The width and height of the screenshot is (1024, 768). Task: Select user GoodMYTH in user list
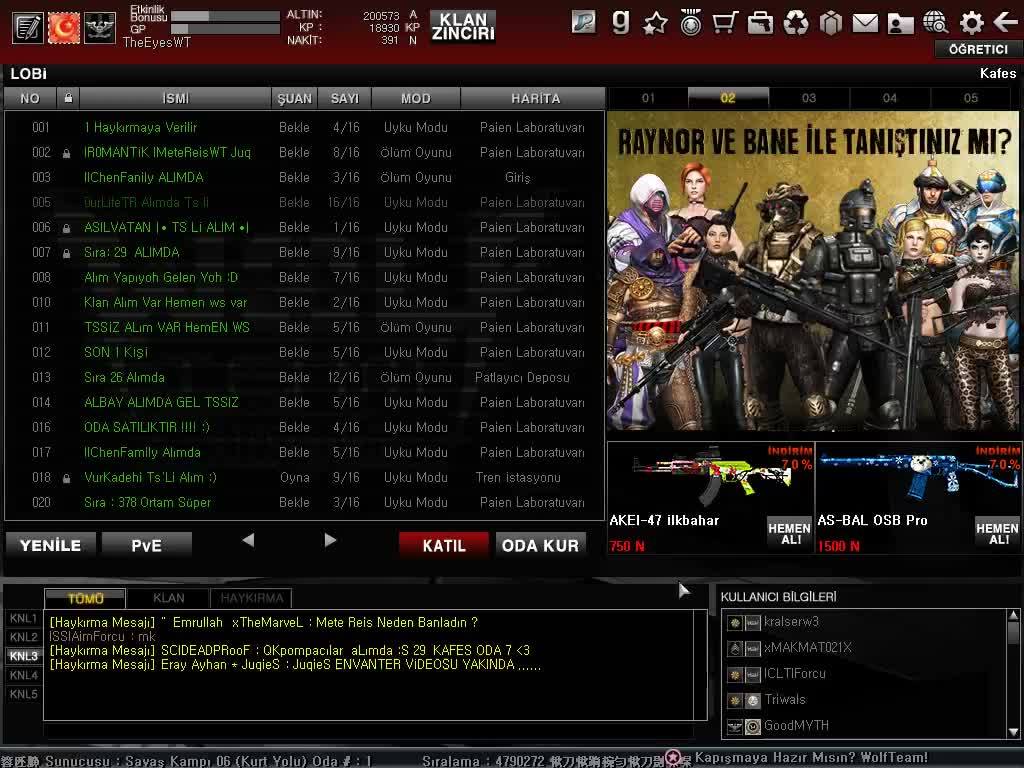[865, 726]
